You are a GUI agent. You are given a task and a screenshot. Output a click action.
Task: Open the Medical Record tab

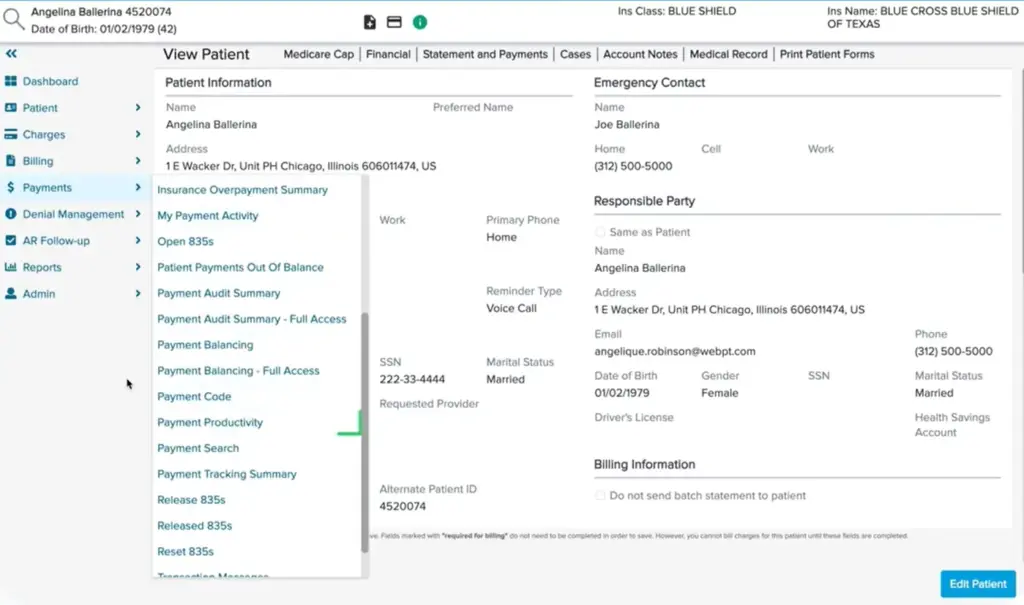(x=729, y=54)
